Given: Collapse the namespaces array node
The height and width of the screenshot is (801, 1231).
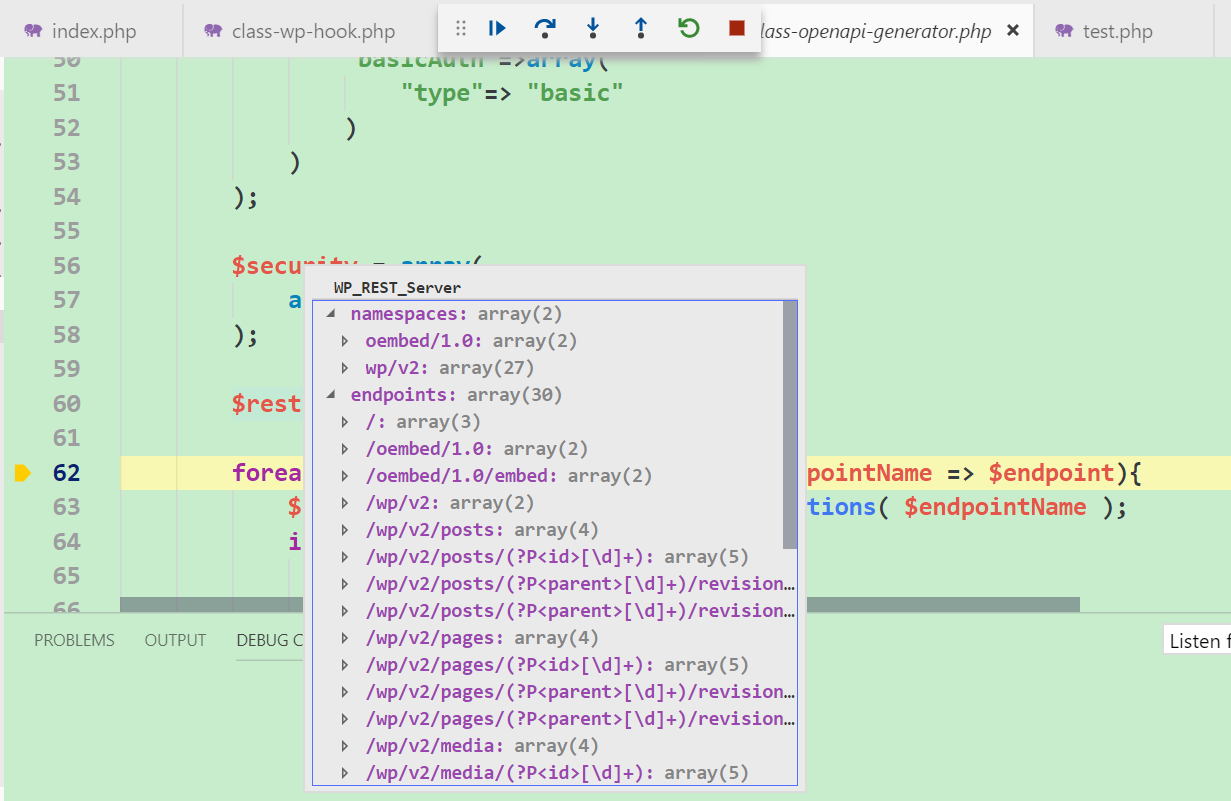Looking at the screenshot, I should coord(331,314).
